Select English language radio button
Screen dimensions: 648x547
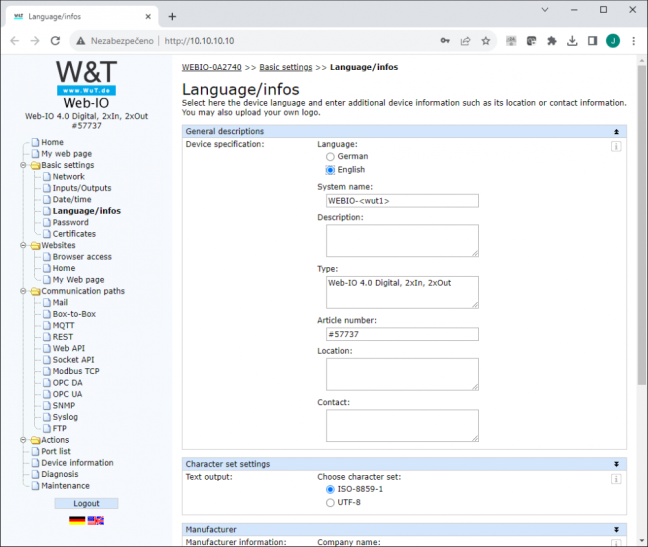[330, 170]
